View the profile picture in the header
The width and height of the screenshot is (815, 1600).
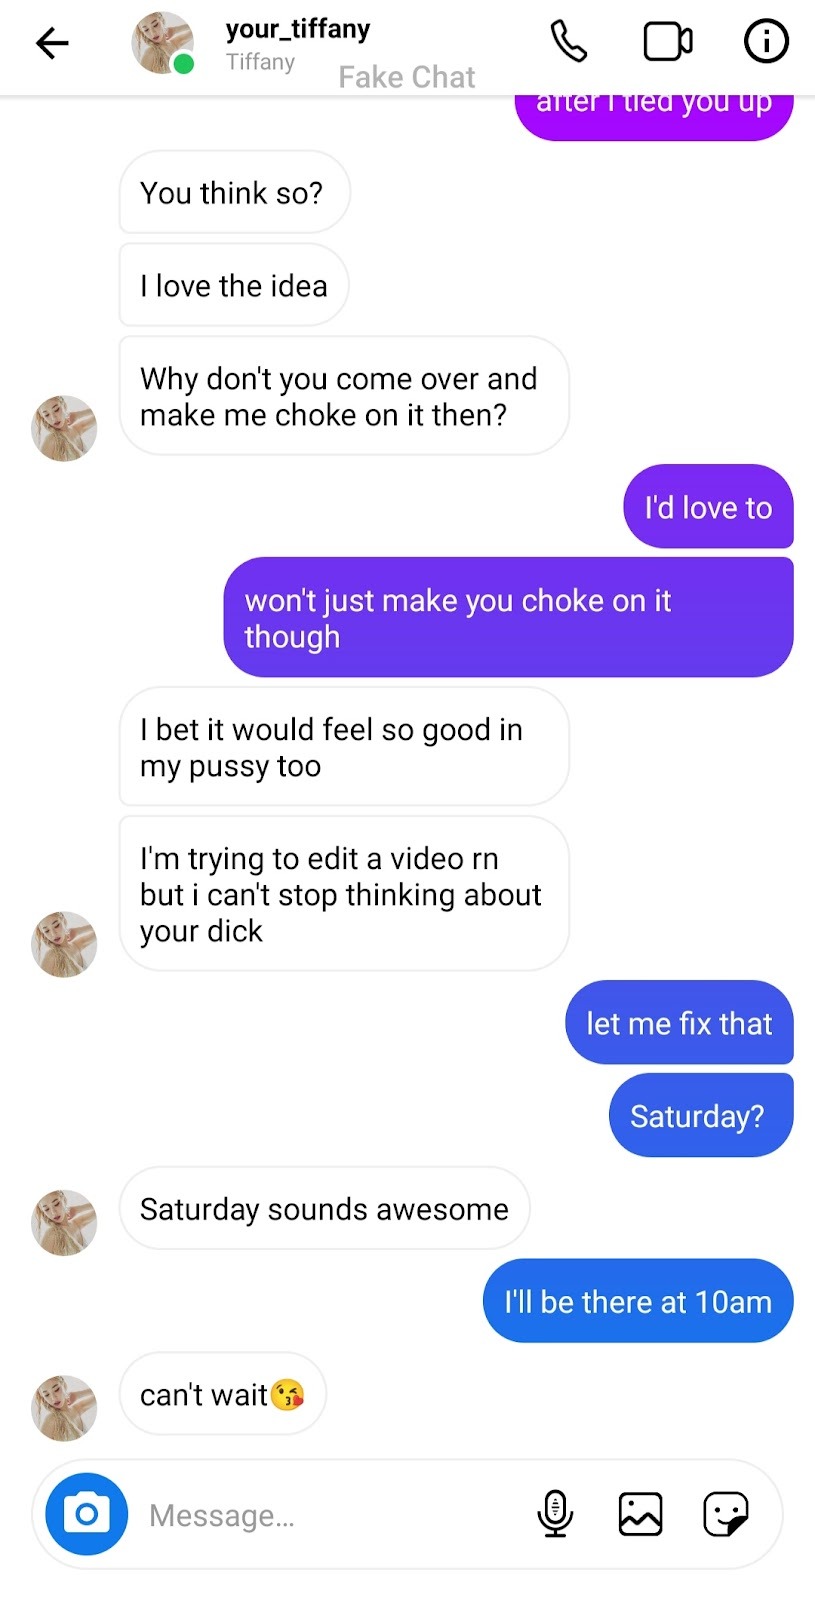tap(163, 42)
